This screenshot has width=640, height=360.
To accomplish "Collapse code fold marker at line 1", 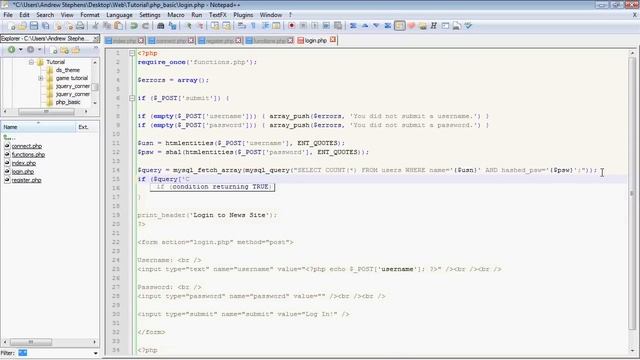I will click(132, 53).
